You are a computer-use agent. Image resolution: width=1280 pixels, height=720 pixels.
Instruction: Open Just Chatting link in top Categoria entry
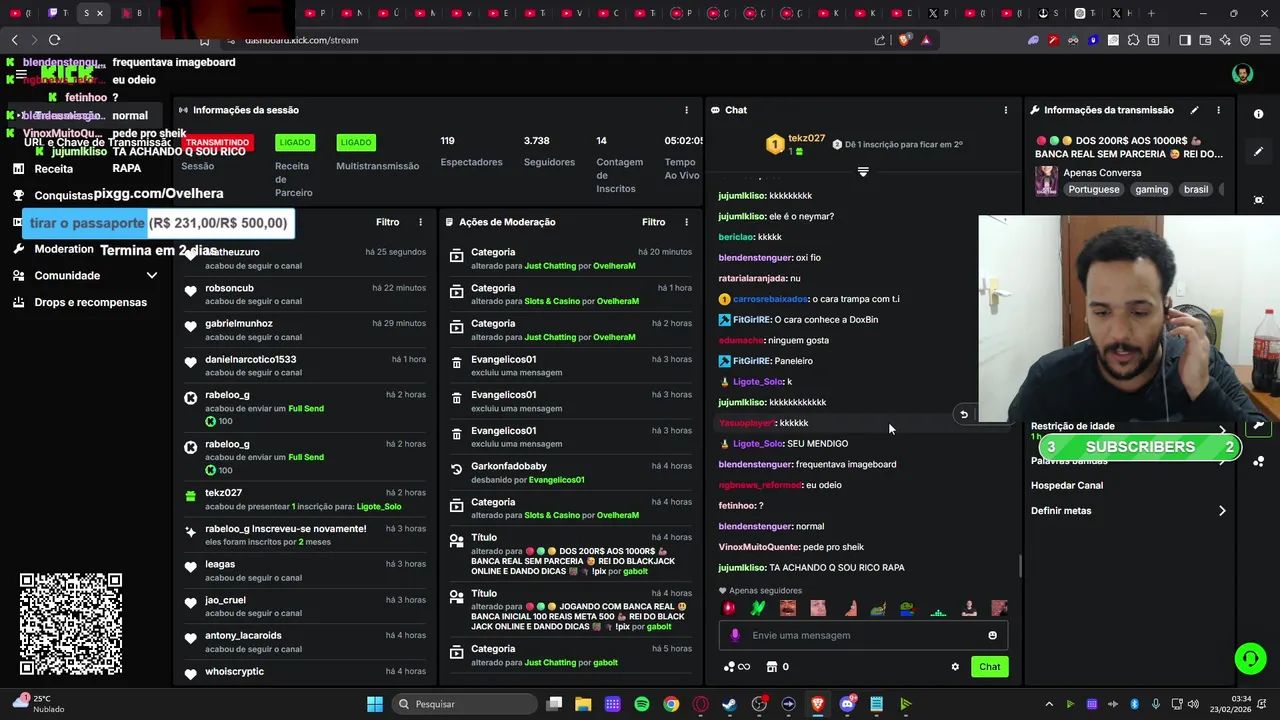pos(550,266)
